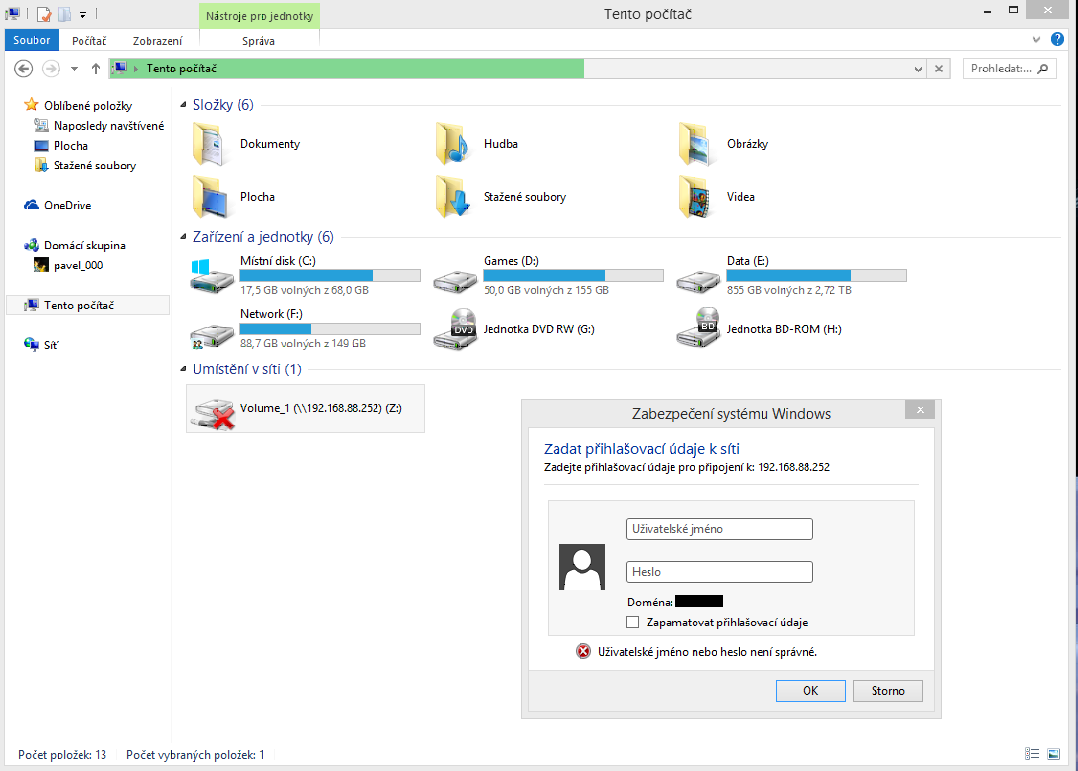The image size is (1078, 771).
Task: Switch to large icons view in status bar
Action: tap(1053, 754)
